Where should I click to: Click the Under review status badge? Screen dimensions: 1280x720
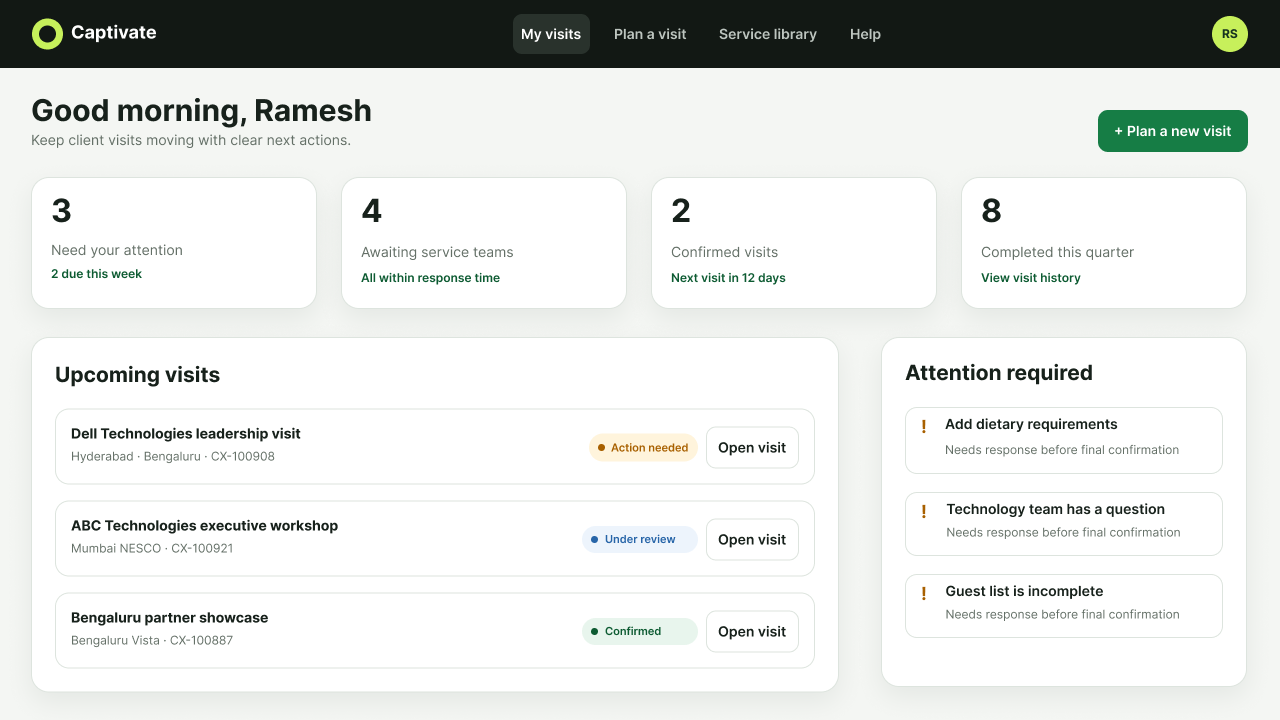click(x=640, y=540)
